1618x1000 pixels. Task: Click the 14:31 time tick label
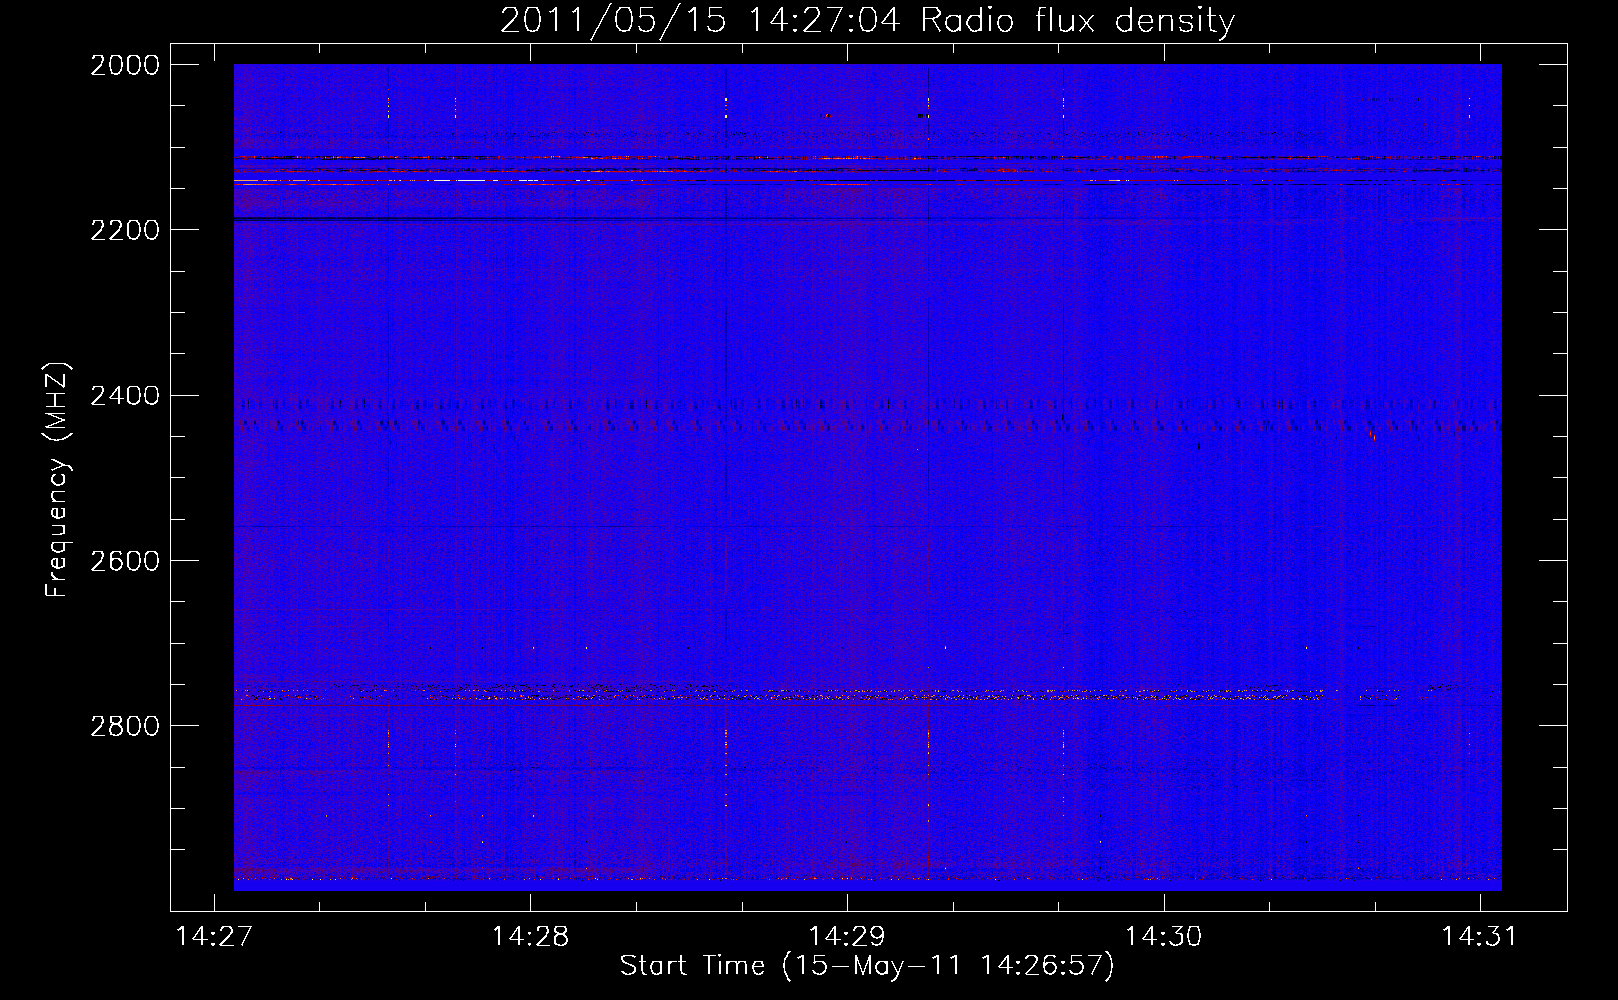1479,937
